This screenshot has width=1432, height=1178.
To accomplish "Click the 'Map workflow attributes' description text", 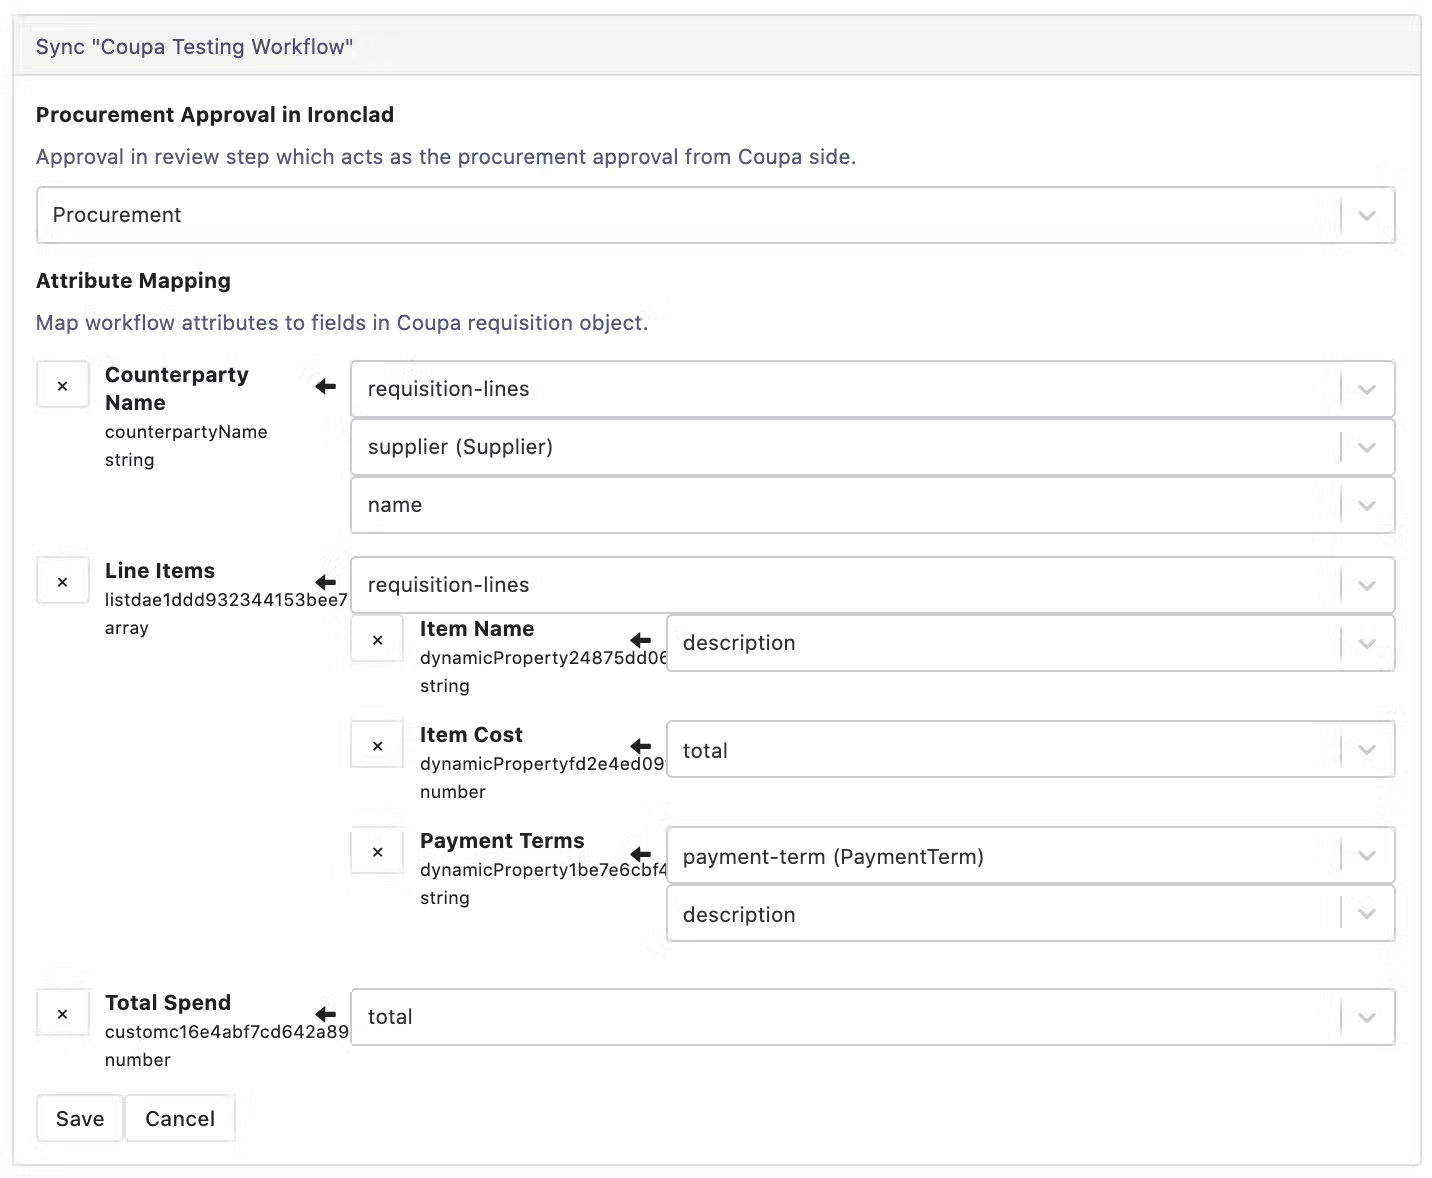I will pyautogui.click(x=342, y=323).
